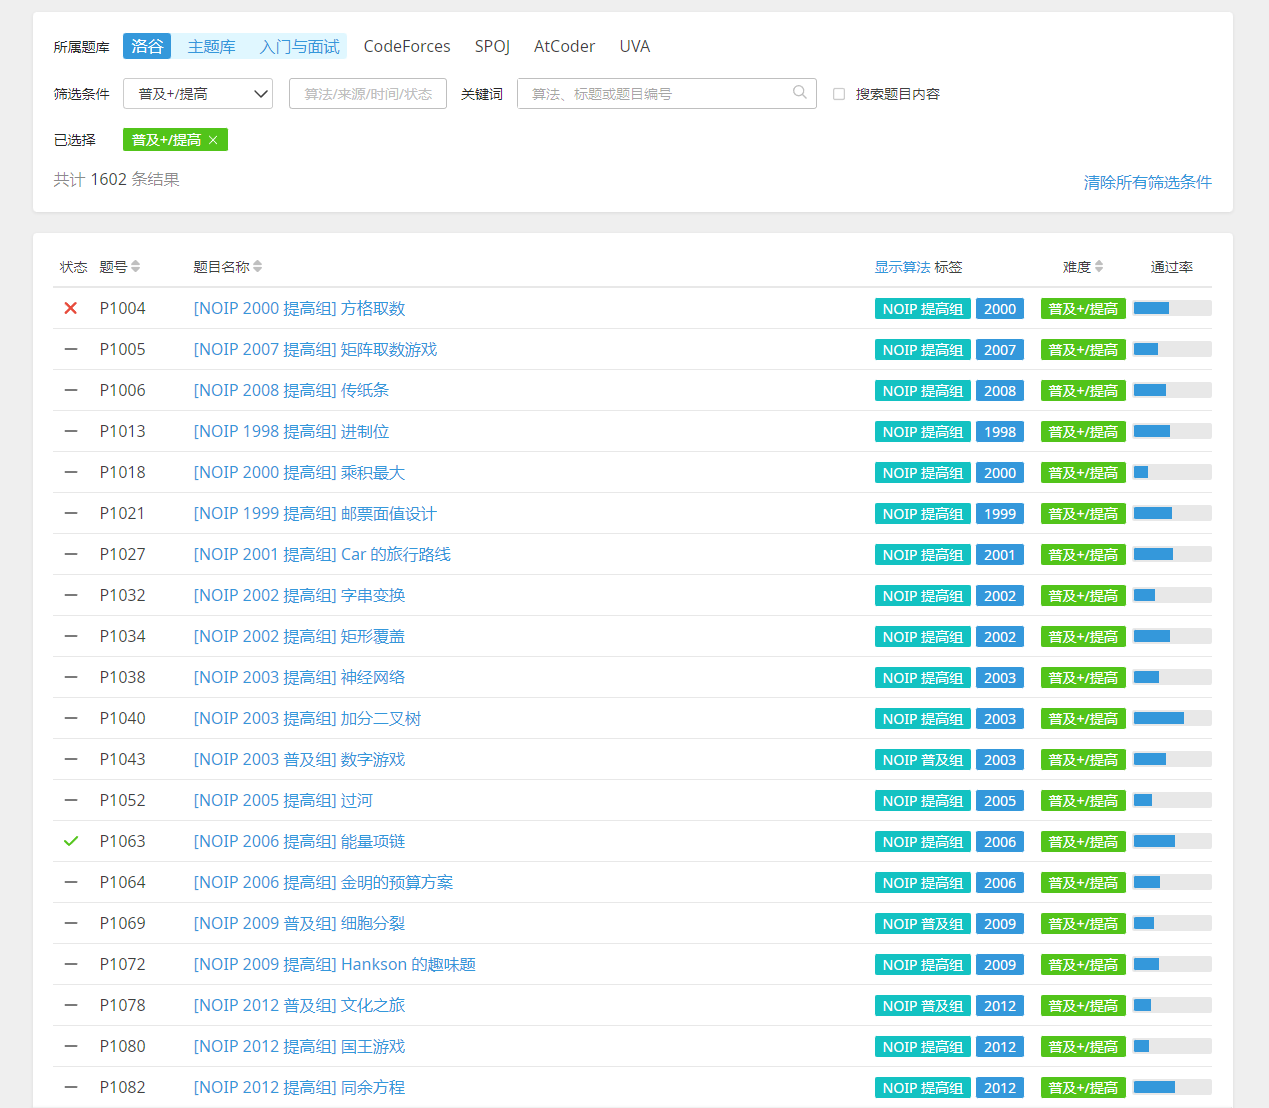Image resolution: width=1269 pixels, height=1108 pixels.
Task: Sort by 题号 using its sort arrows
Action: [135, 266]
